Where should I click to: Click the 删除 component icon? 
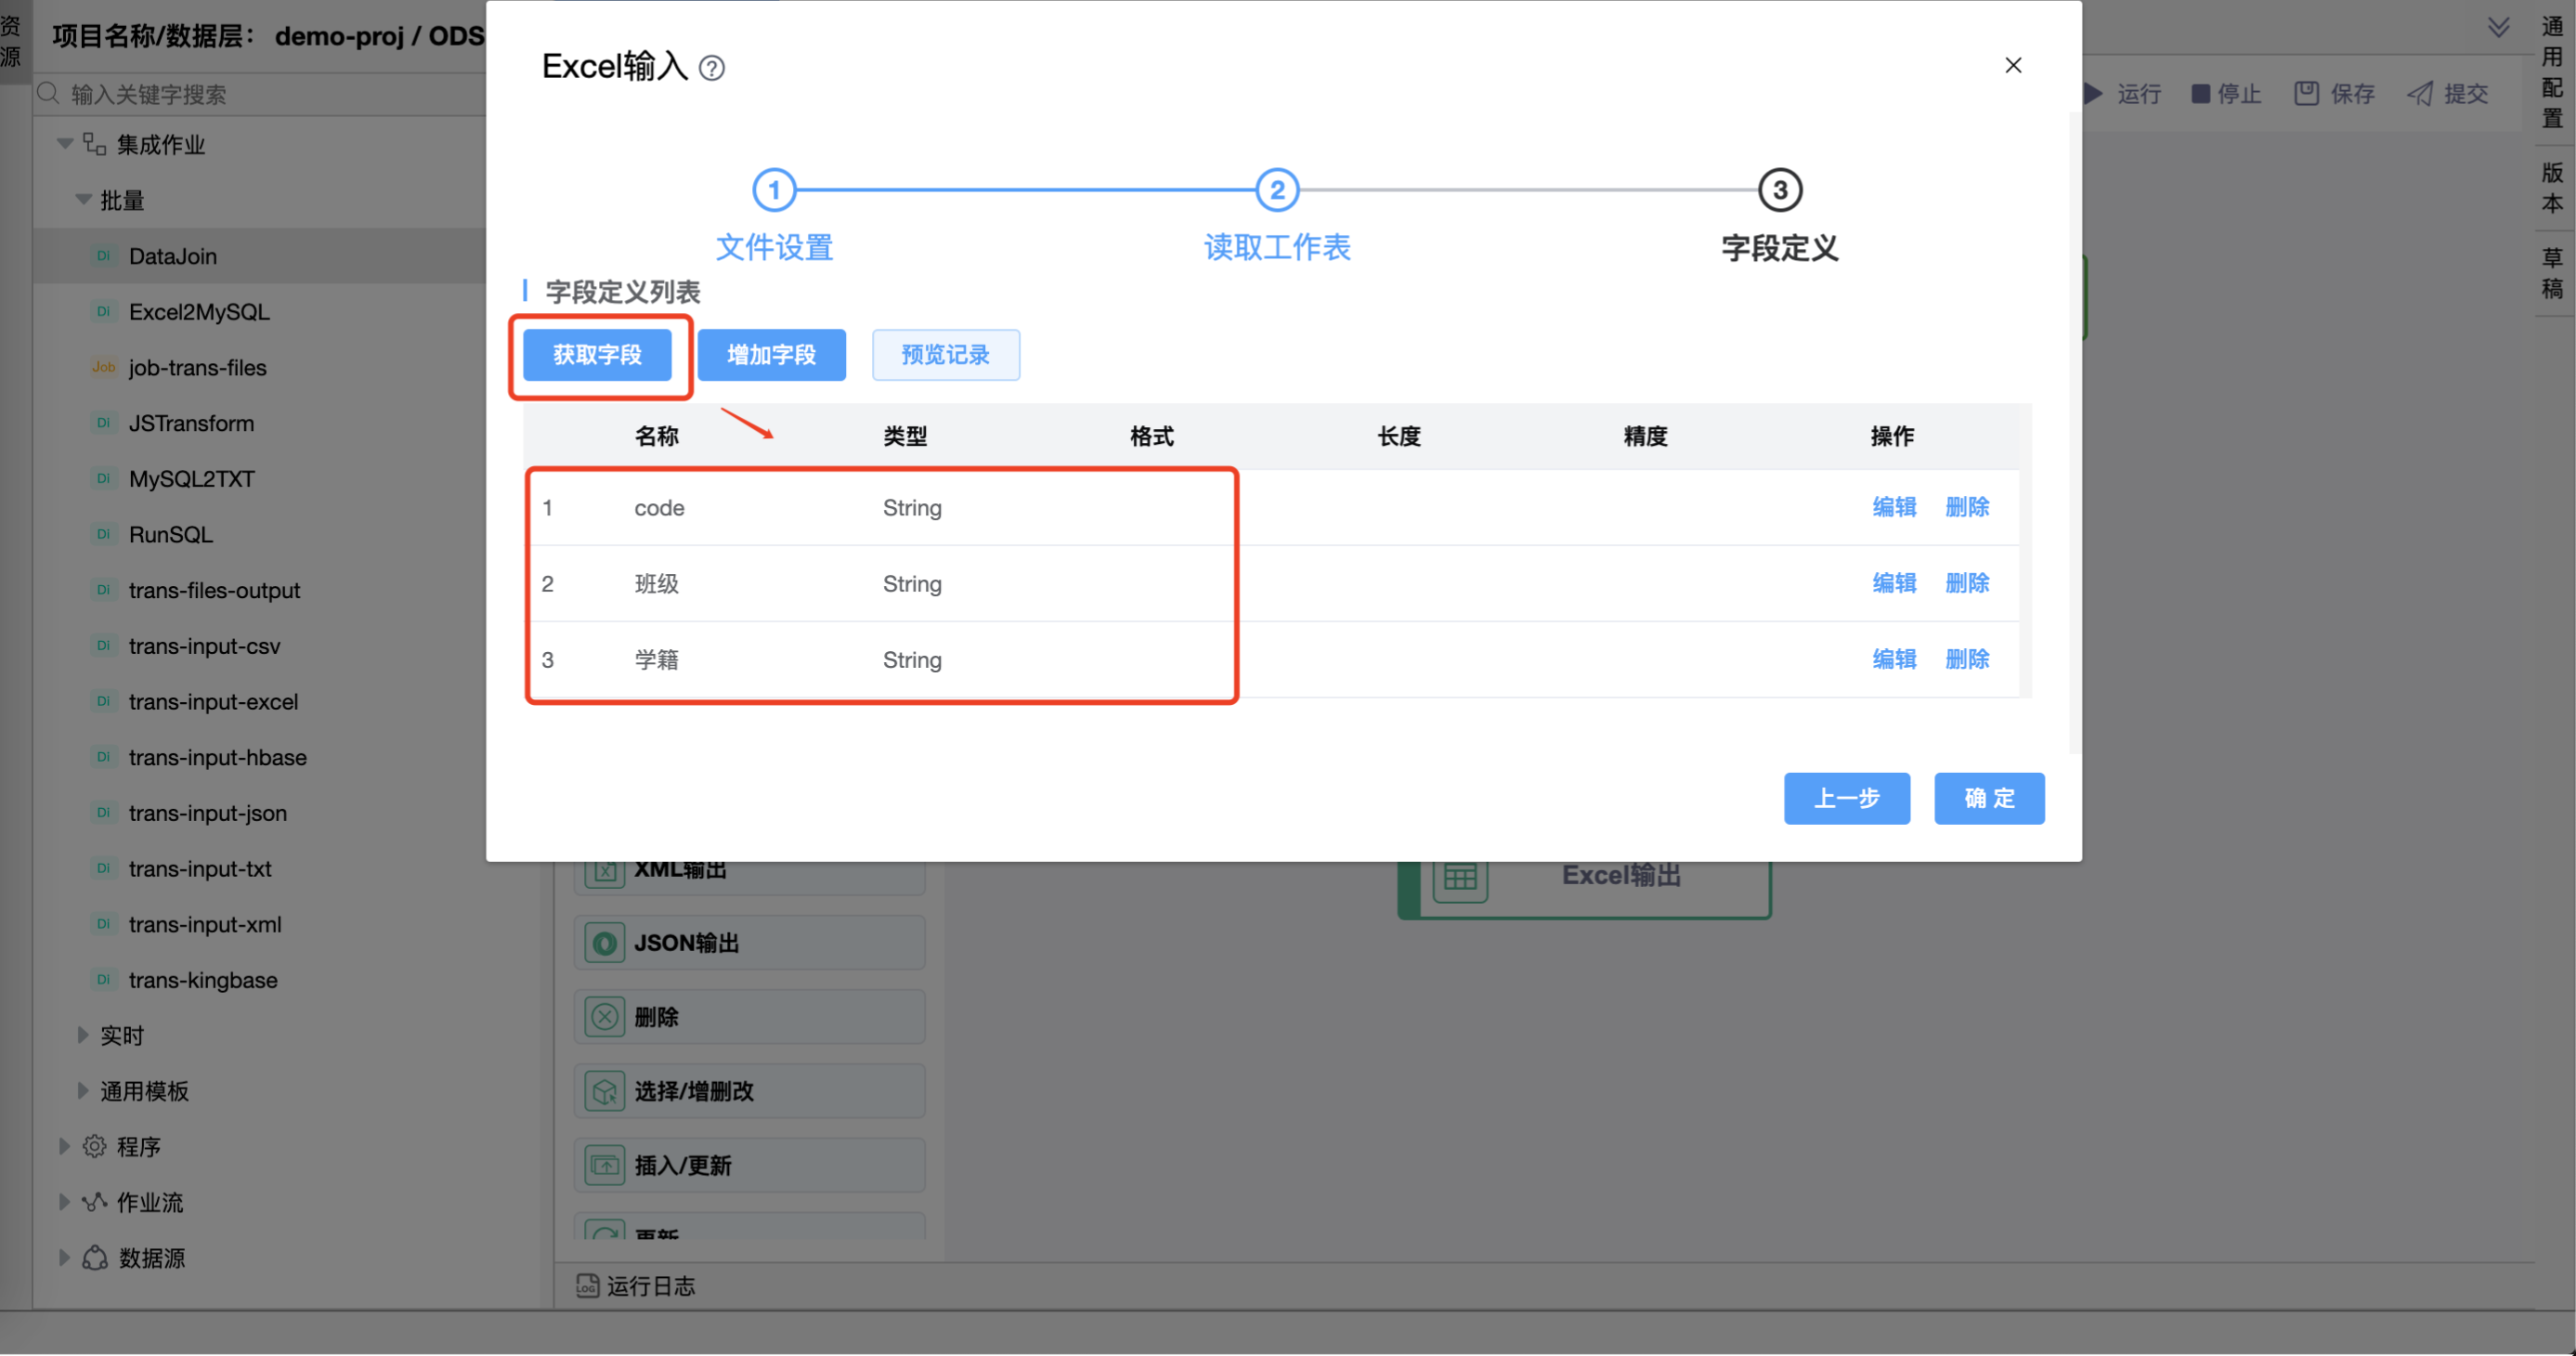coord(604,1017)
